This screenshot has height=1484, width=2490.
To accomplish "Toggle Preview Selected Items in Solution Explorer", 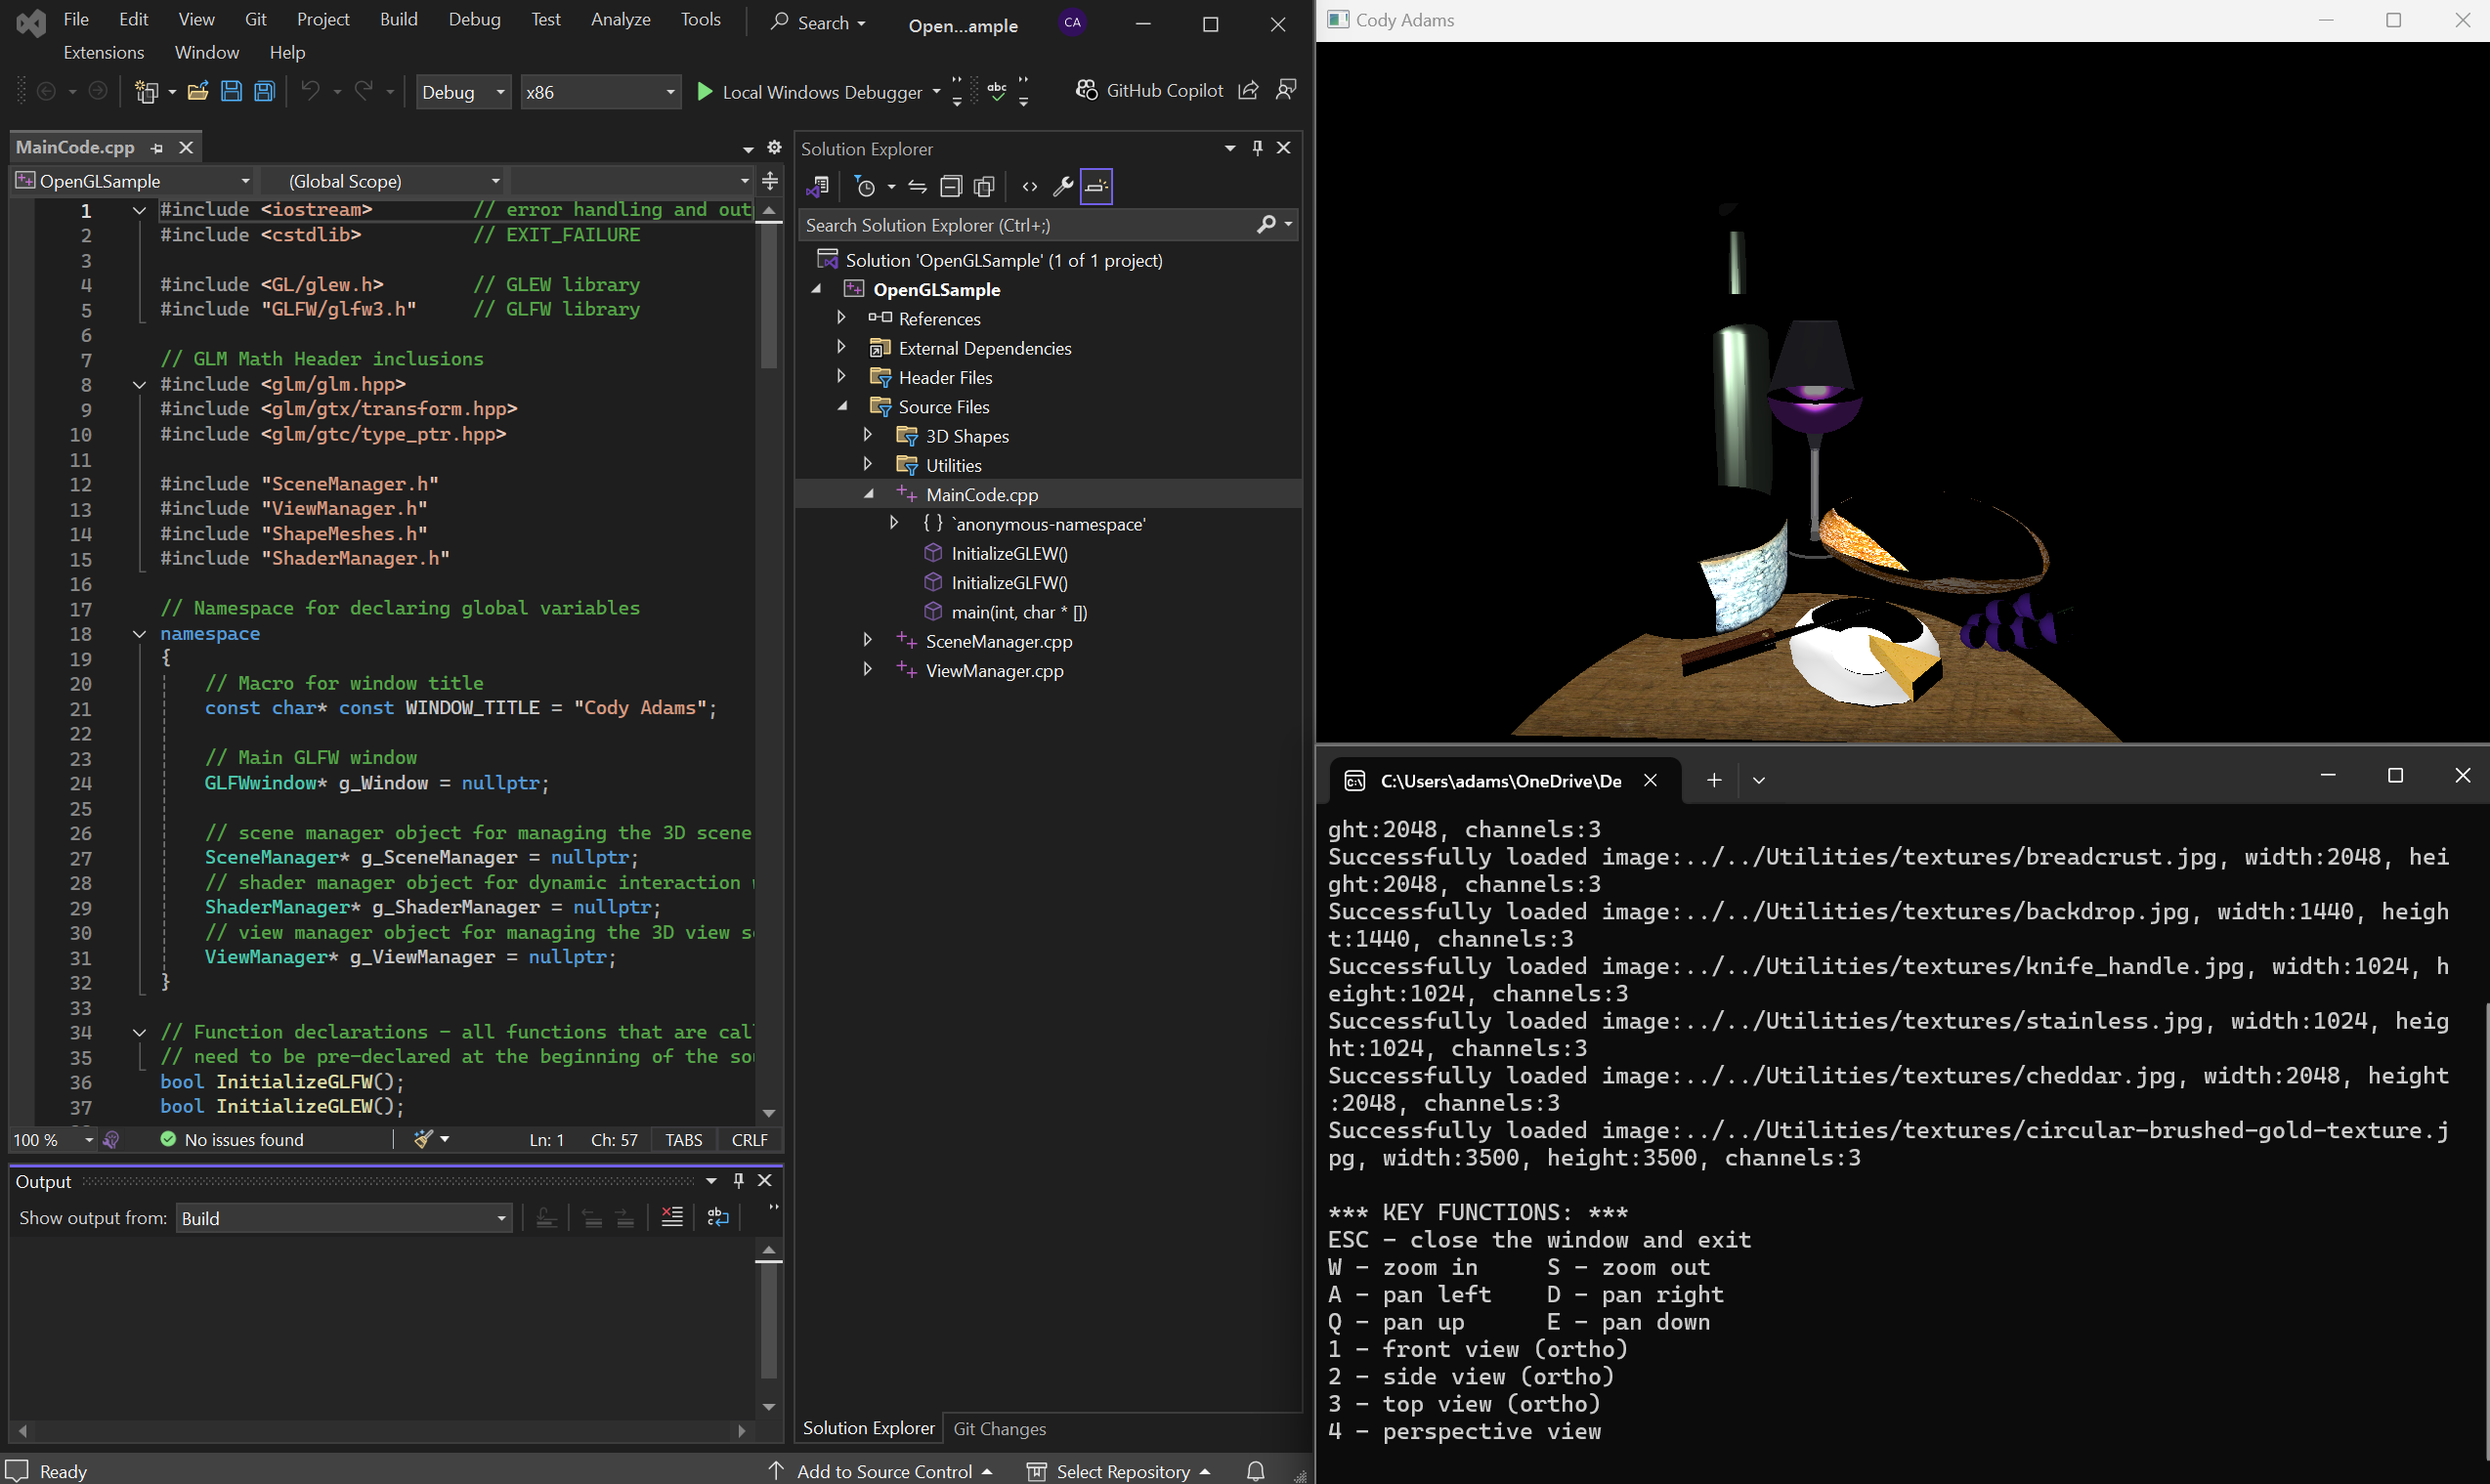I will pos(1097,187).
